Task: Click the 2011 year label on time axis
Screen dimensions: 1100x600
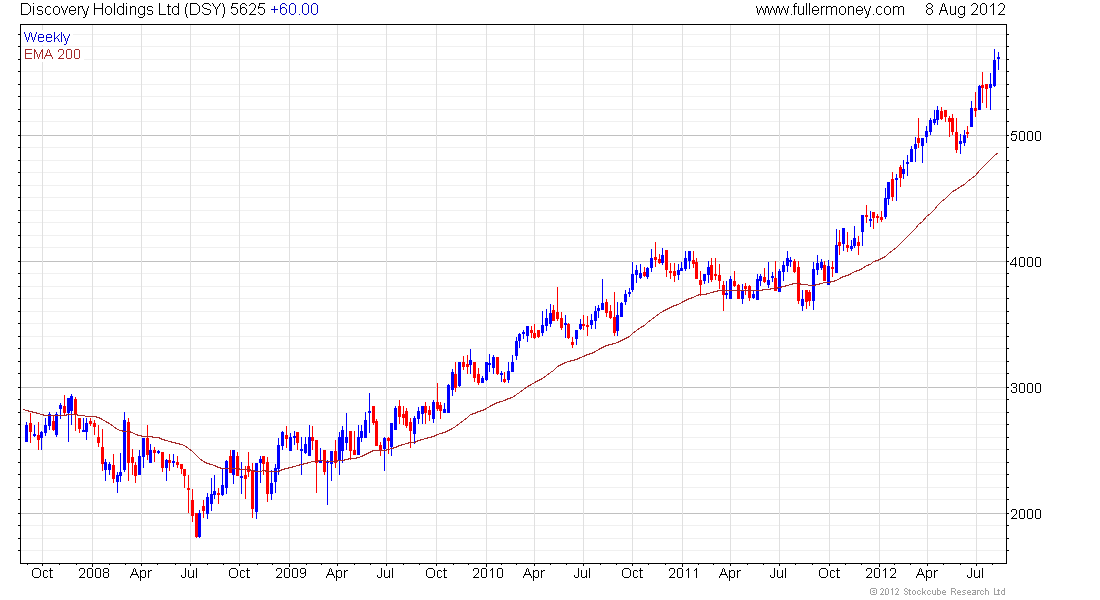Action: point(683,573)
